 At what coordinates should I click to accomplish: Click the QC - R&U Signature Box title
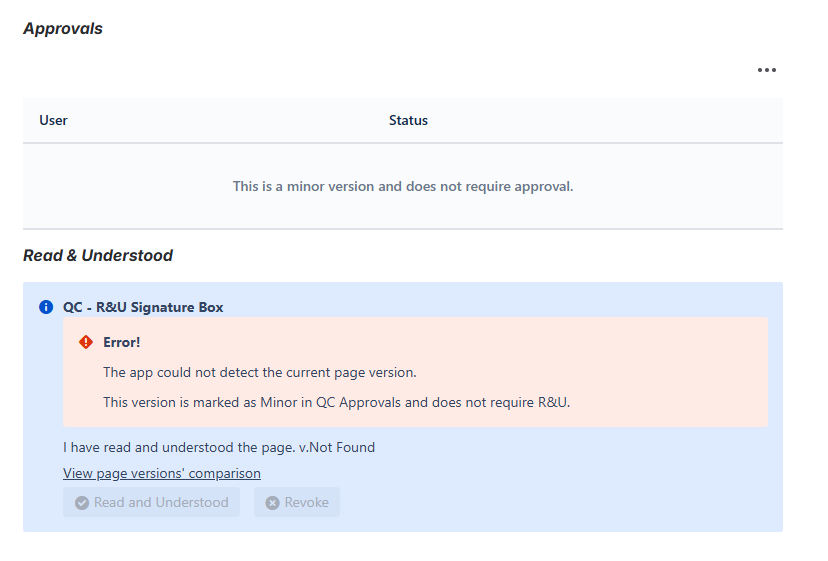pos(143,307)
